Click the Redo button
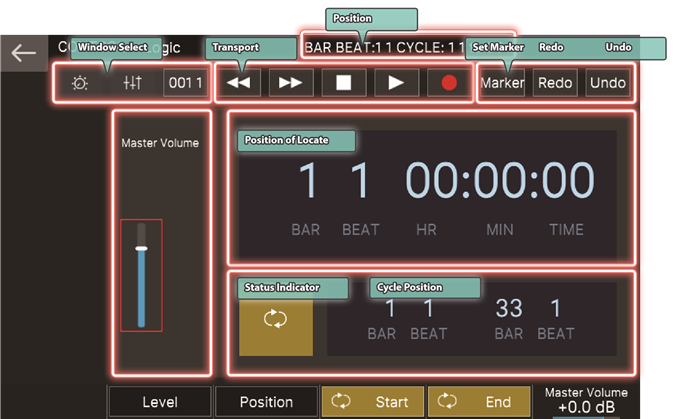 pos(555,83)
